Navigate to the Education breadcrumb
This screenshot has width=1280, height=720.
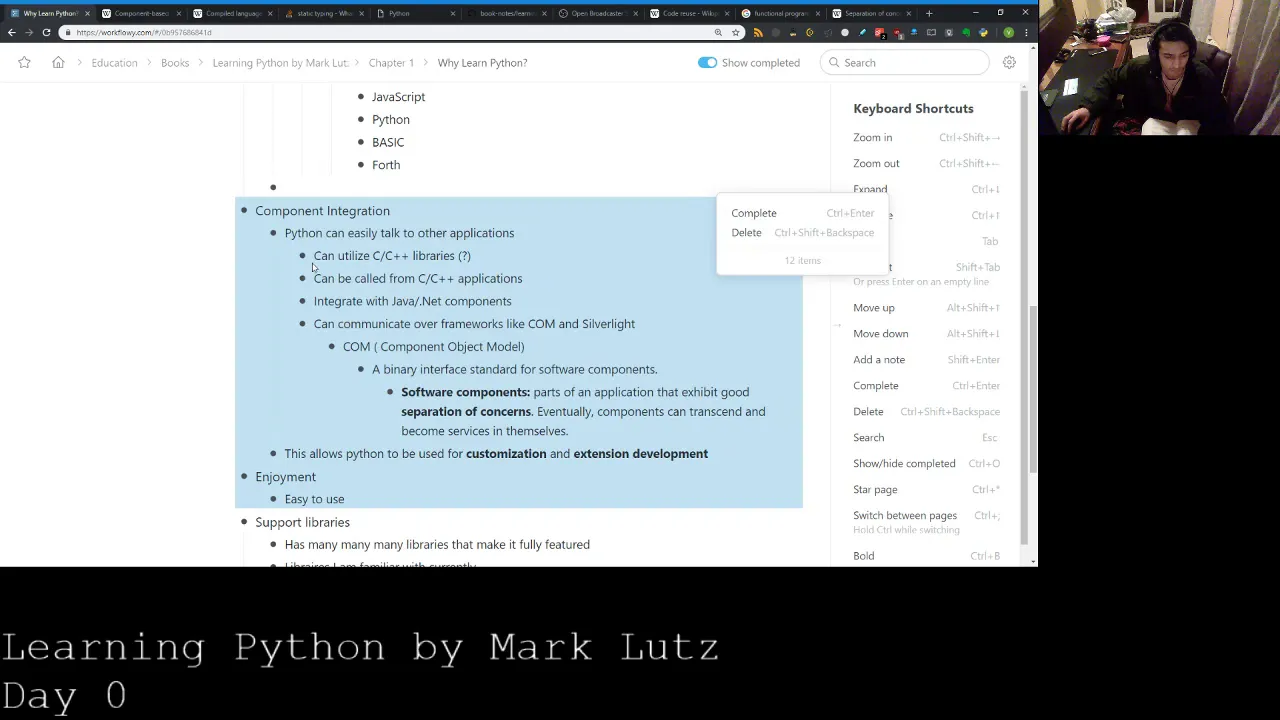coord(114,62)
